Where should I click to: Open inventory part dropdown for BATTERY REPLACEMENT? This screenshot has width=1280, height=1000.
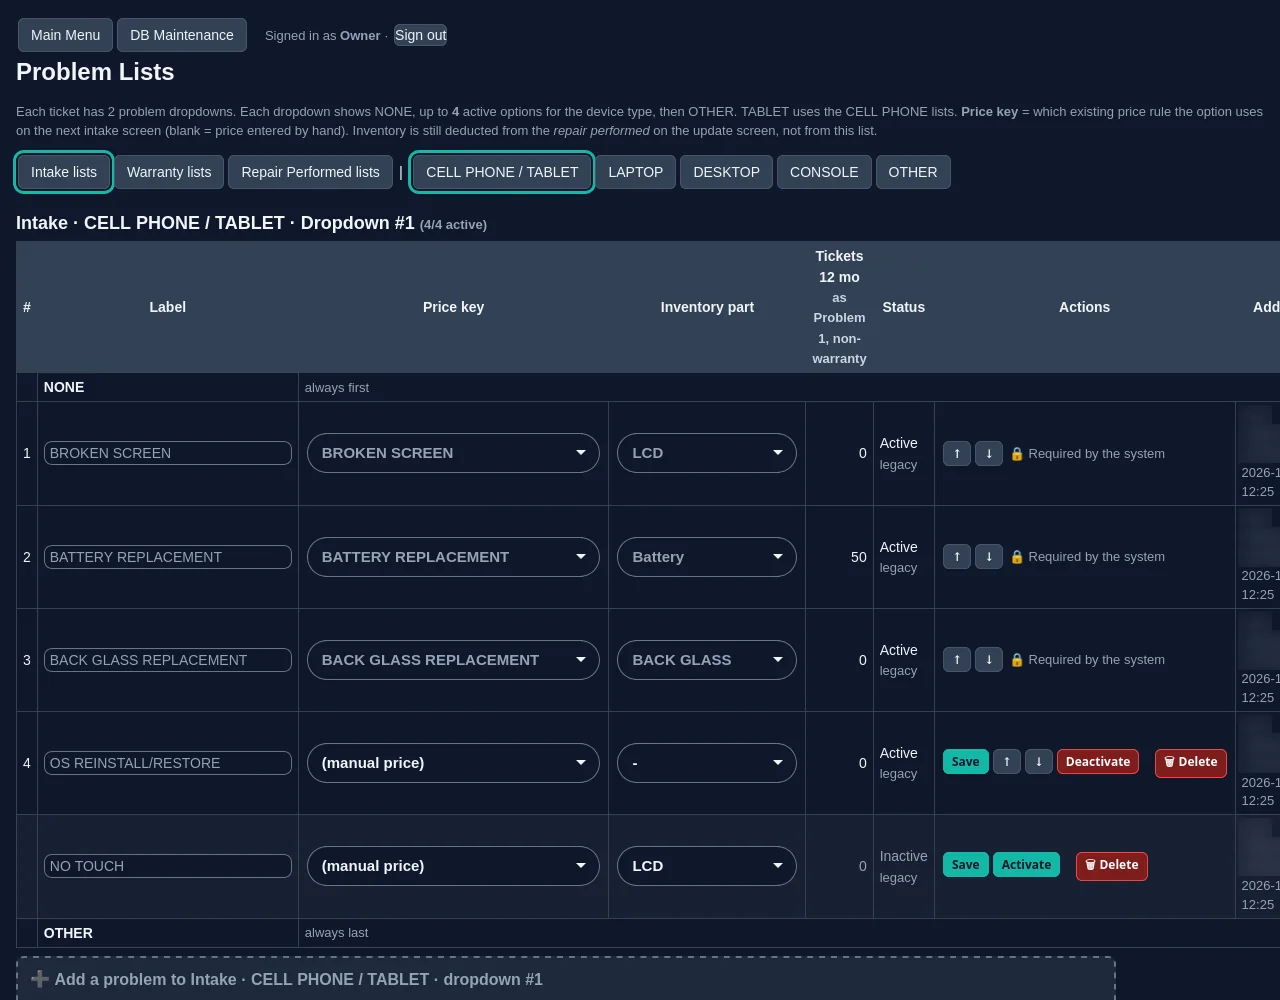(707, 557)
